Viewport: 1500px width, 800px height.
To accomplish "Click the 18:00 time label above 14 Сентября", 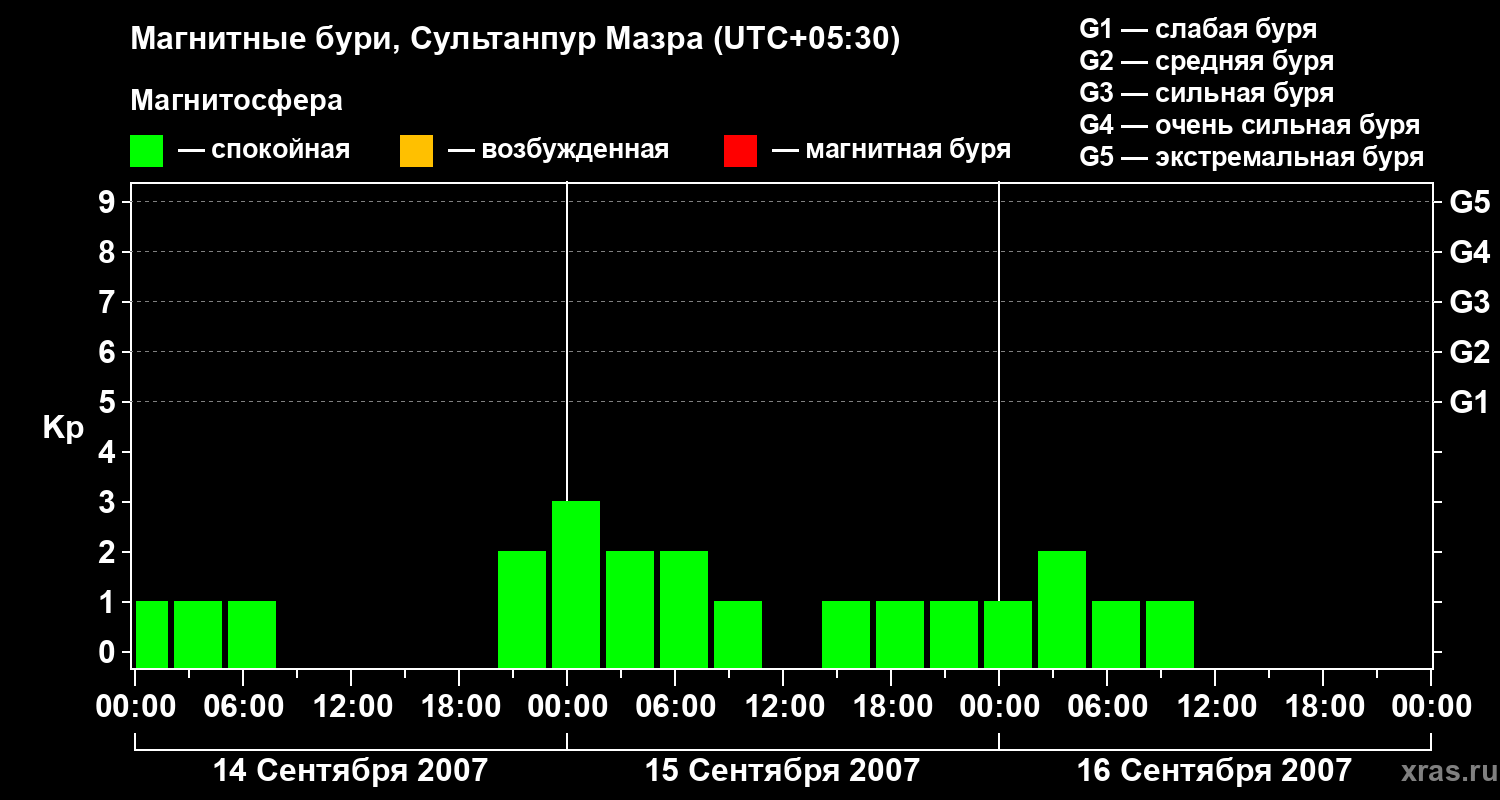I will point(459,707).
